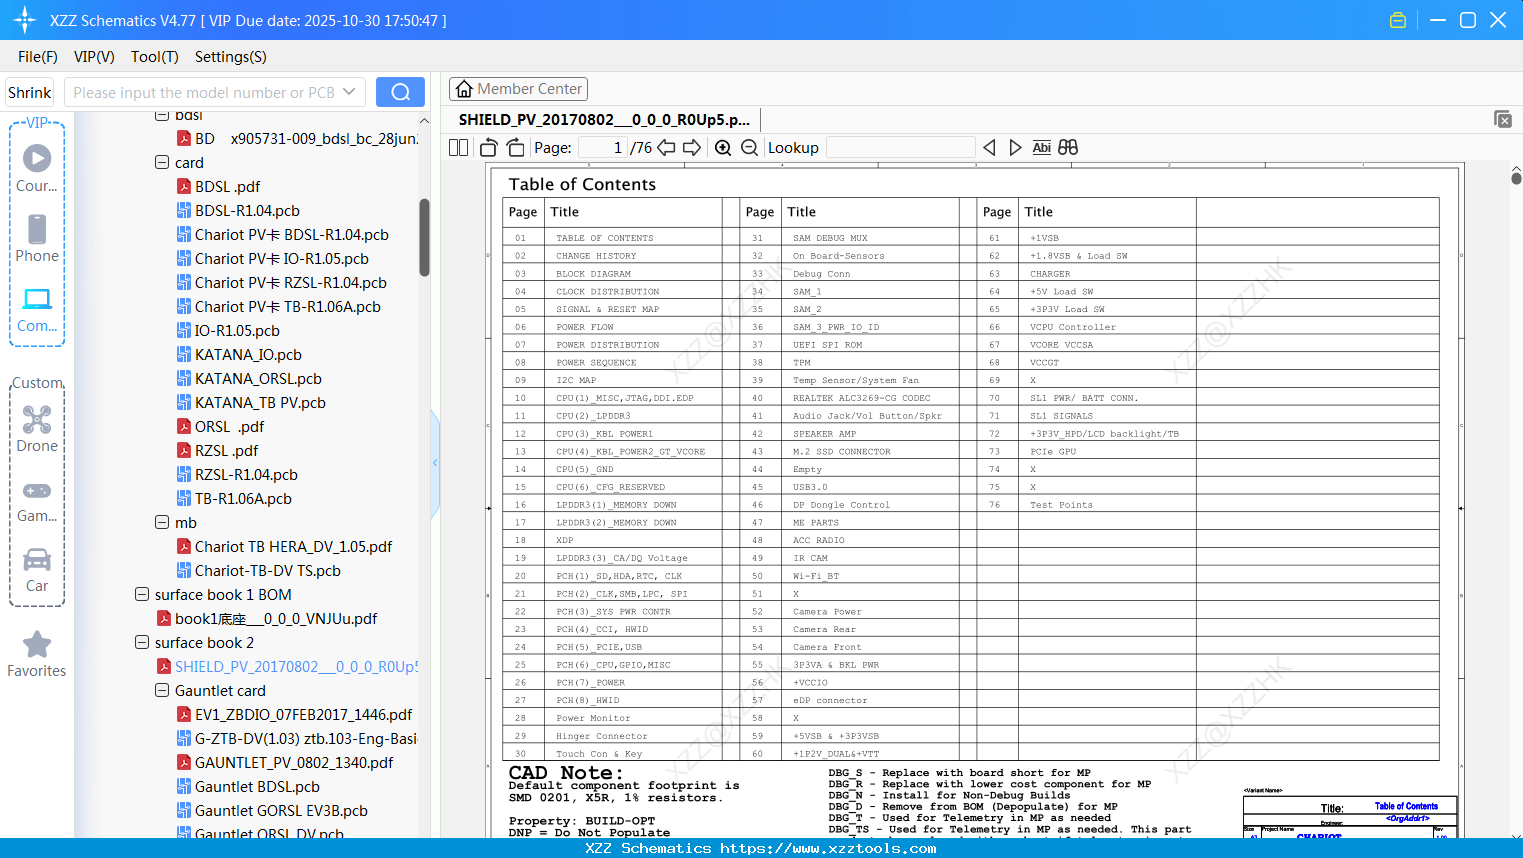Screen dimensions: 1523x858
Task: Zoom out of the schematic
Action: coord(749,148)
